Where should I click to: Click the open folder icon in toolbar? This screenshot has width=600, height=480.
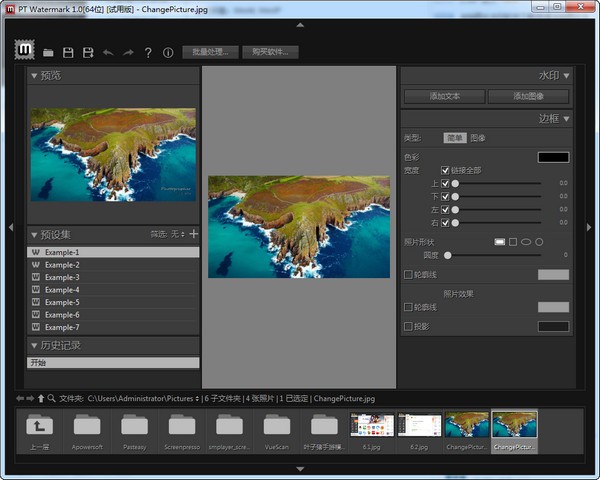[48, 52]
